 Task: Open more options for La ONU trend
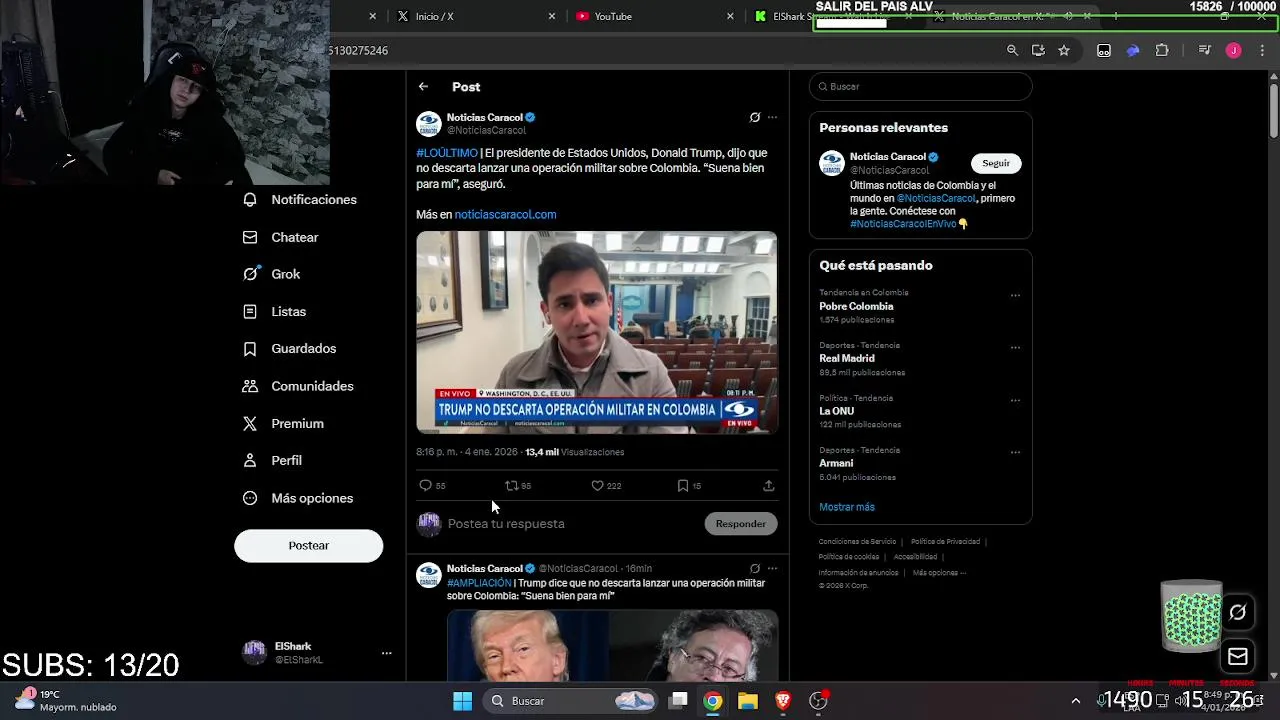[1015, 401]
